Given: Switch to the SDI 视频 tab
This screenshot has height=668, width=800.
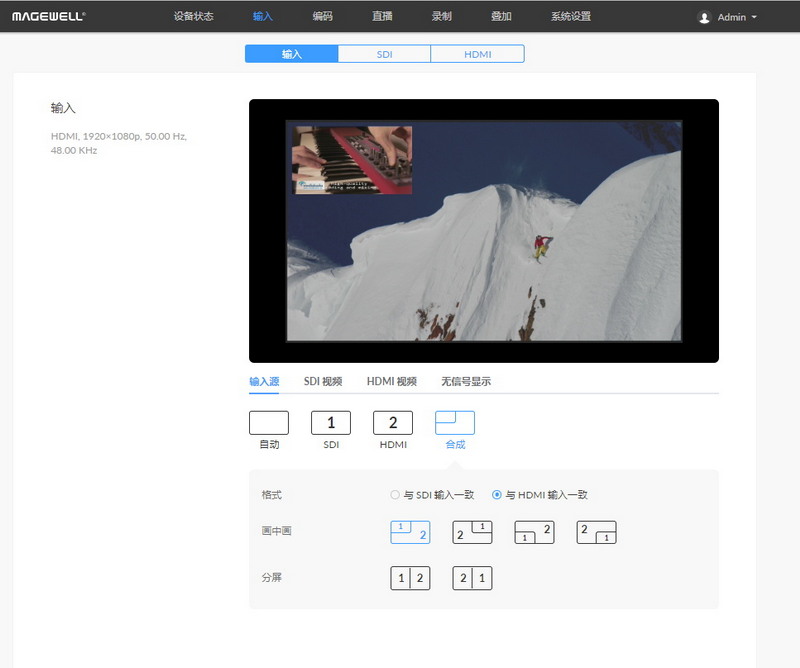Looking at the screenshot, I should [x=323, y=381].
